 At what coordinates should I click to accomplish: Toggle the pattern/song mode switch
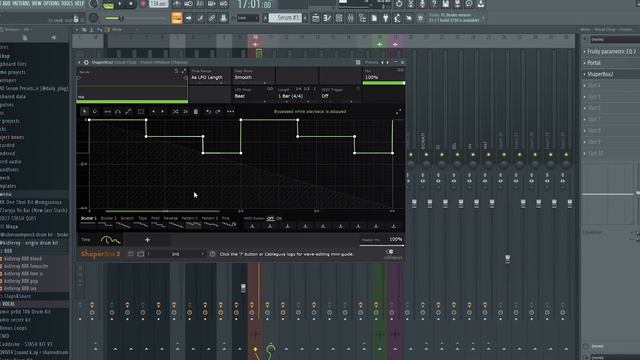(x=108, y=5)
